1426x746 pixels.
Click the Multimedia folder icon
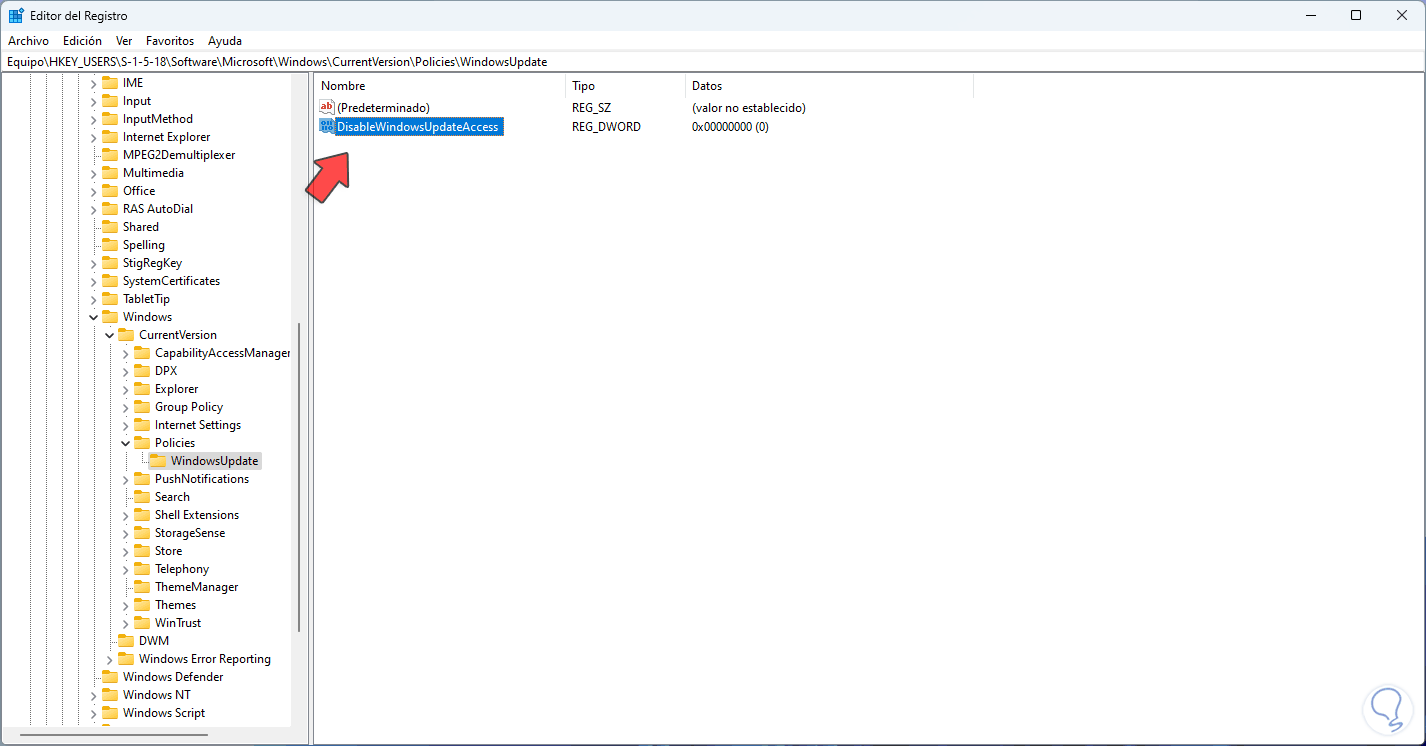[x=110, y=173]
